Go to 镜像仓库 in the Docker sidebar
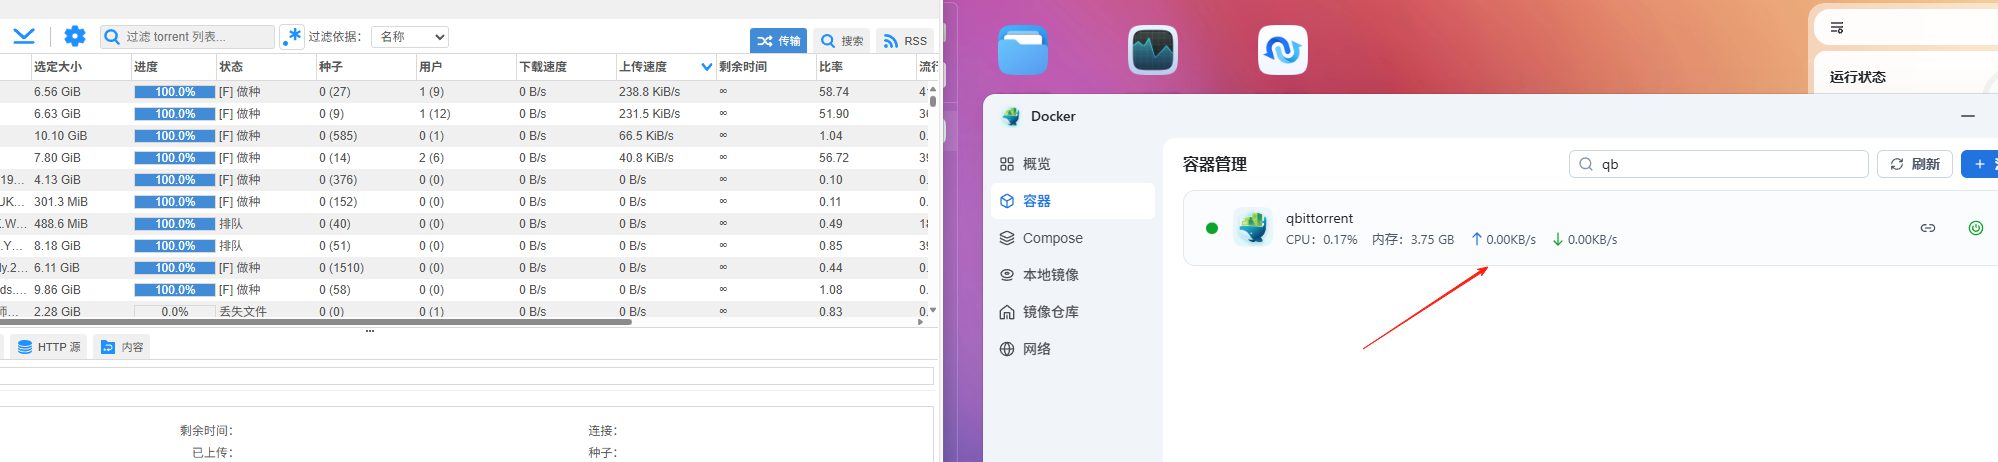This screenshot has width=1998, height=462. click(1050, 312)
